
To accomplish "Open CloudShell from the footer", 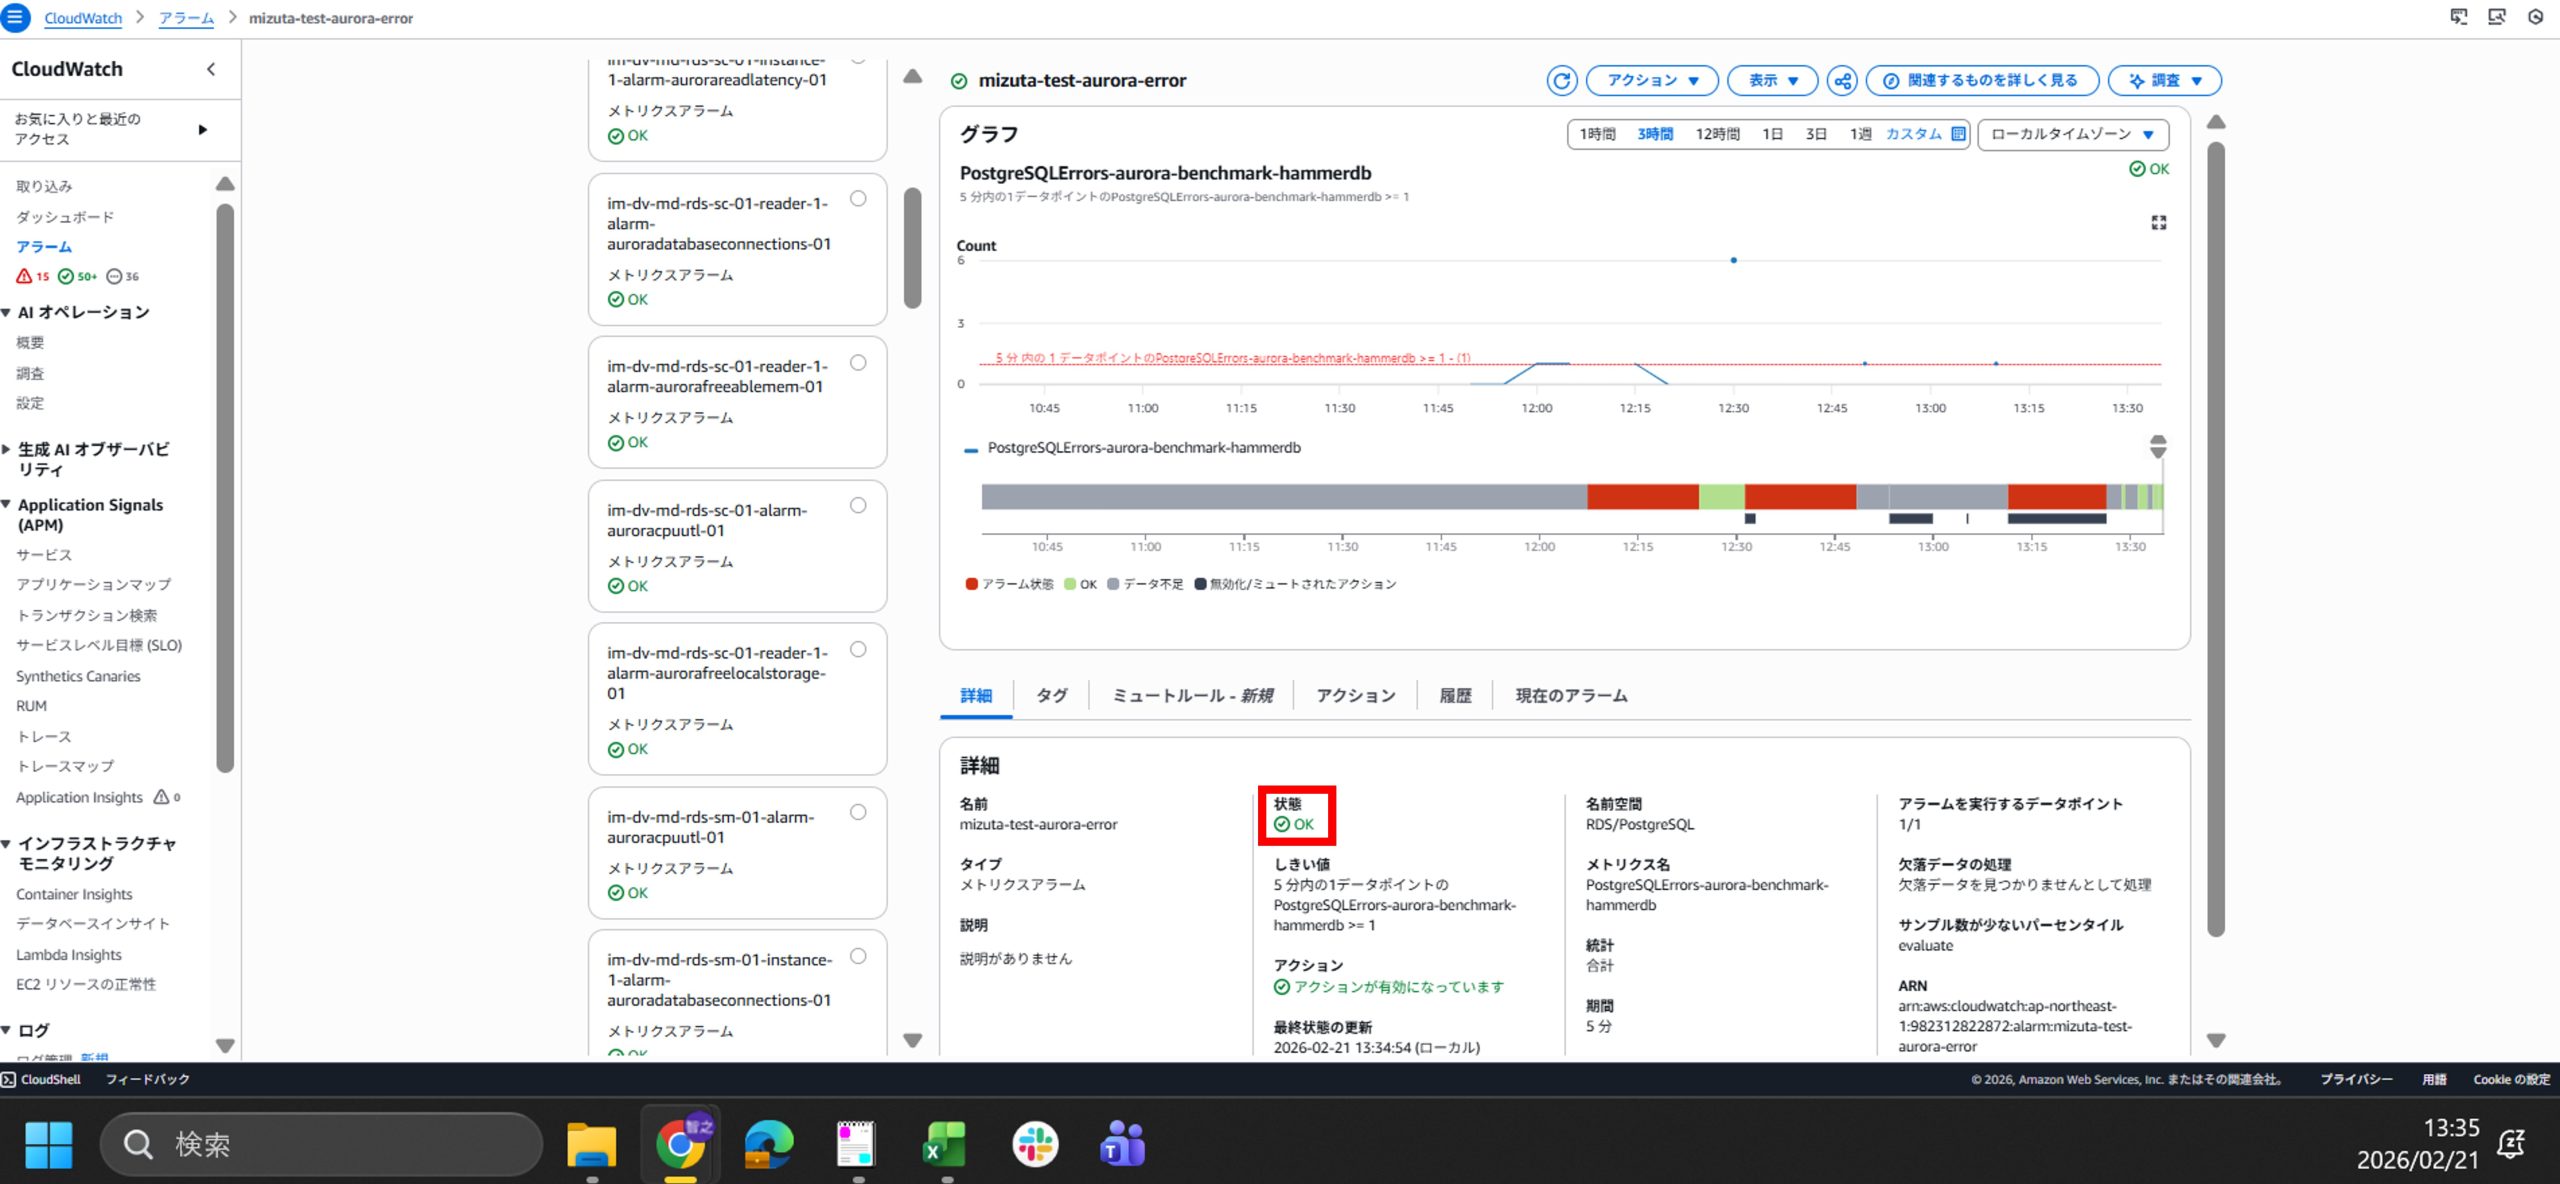I will point(41,1079).
